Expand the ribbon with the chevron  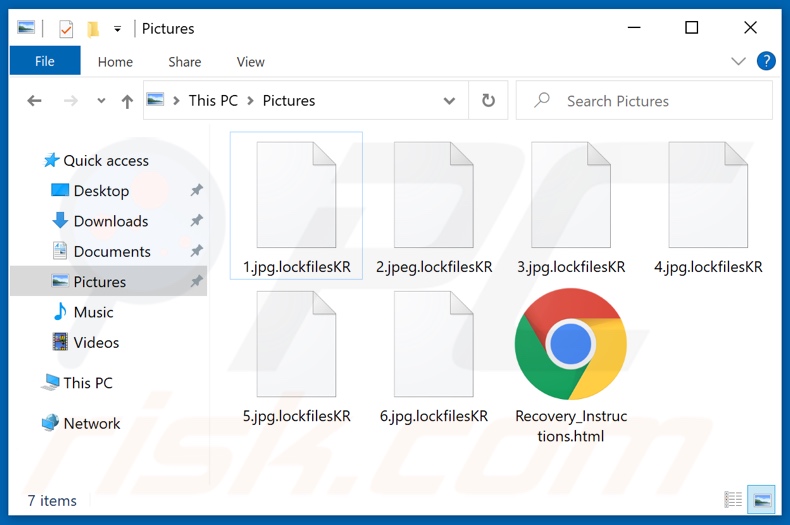click(738, 61)
